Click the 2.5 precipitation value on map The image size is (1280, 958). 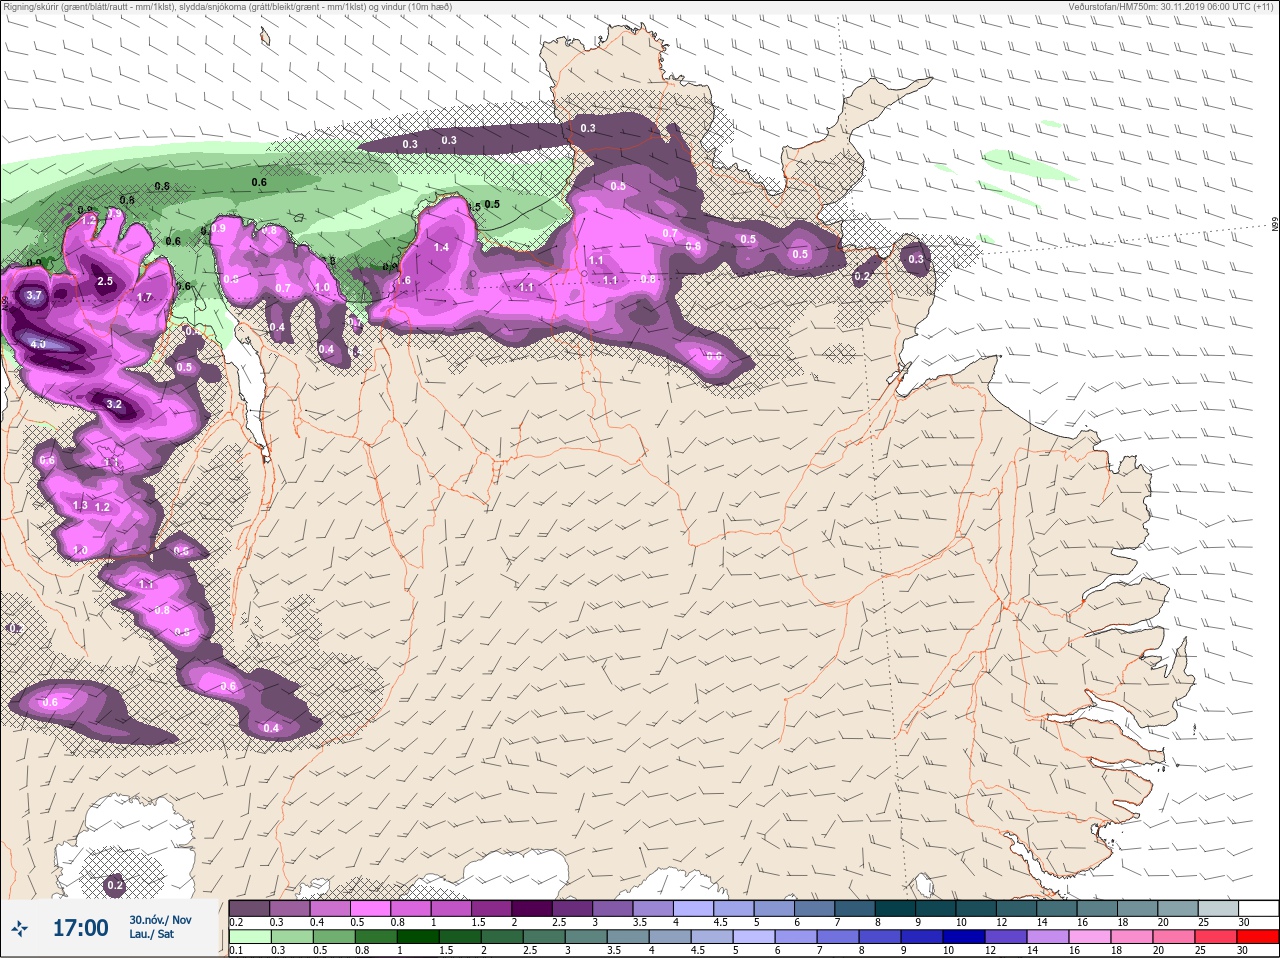[x=105, y=282]
